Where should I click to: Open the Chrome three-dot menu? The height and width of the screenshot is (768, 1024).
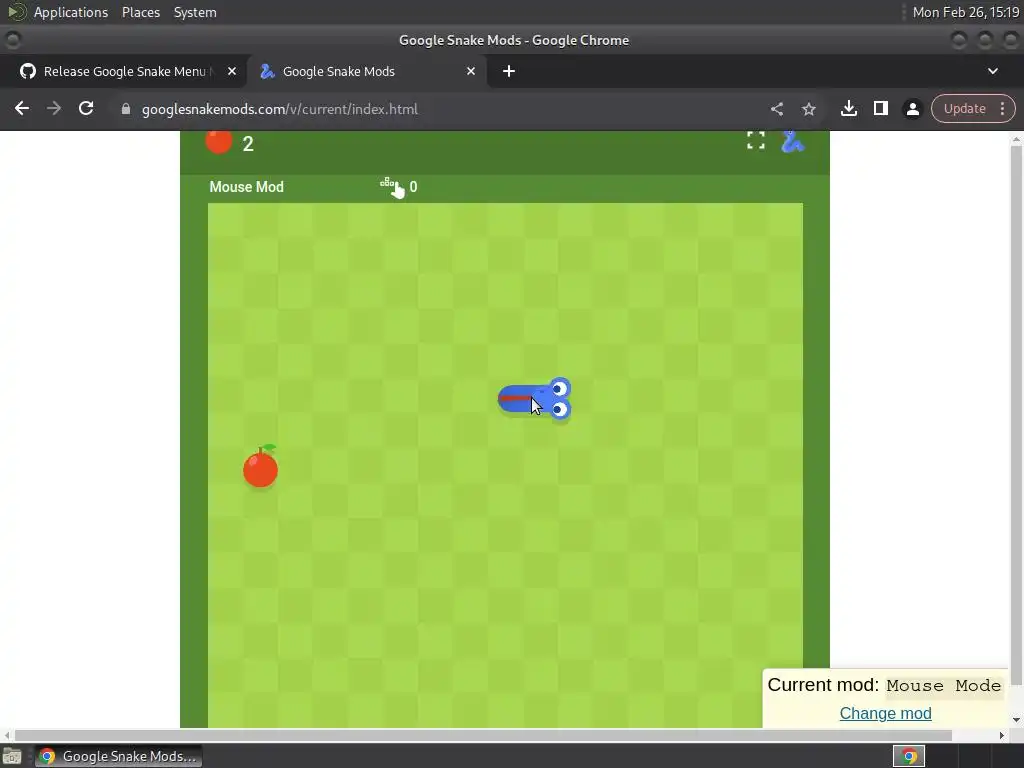(1002, 108)
